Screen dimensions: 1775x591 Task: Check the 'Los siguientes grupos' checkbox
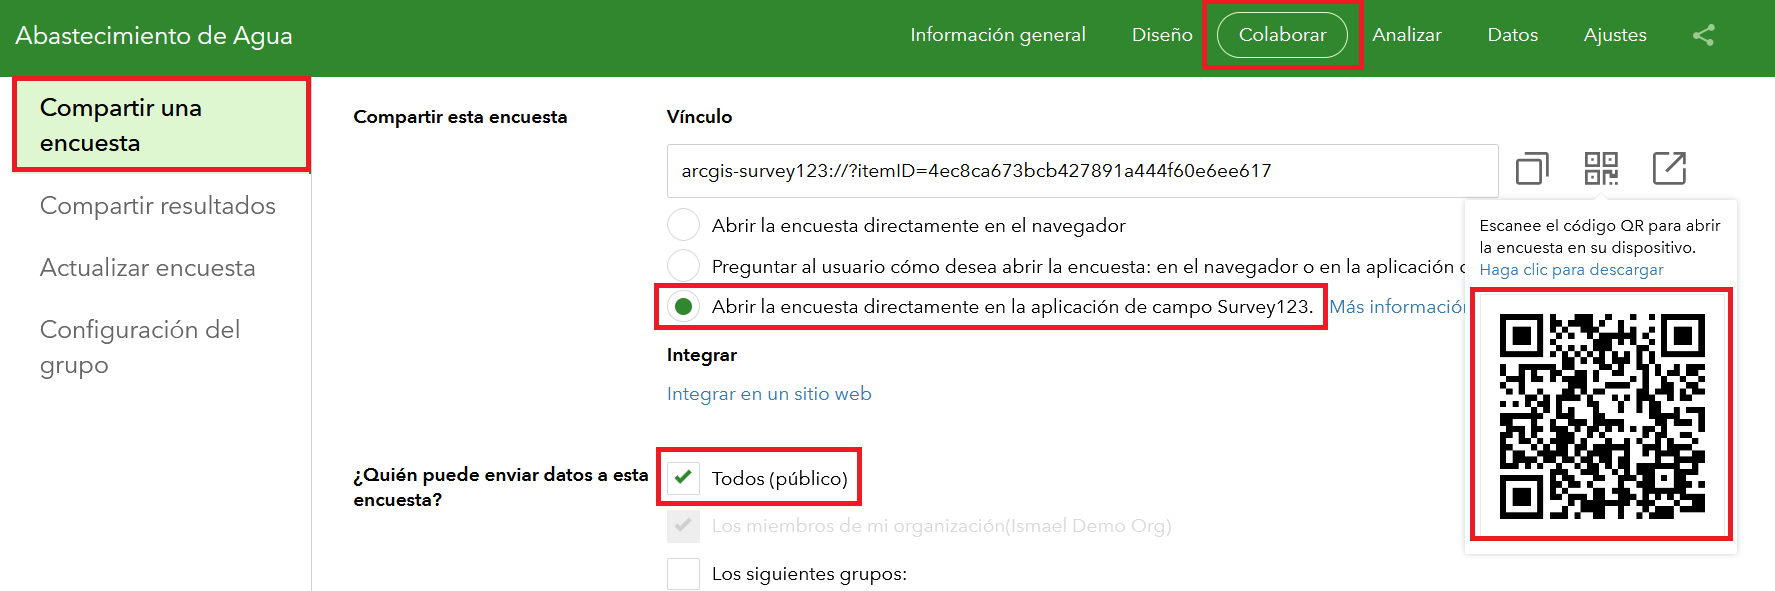point(683,573)
